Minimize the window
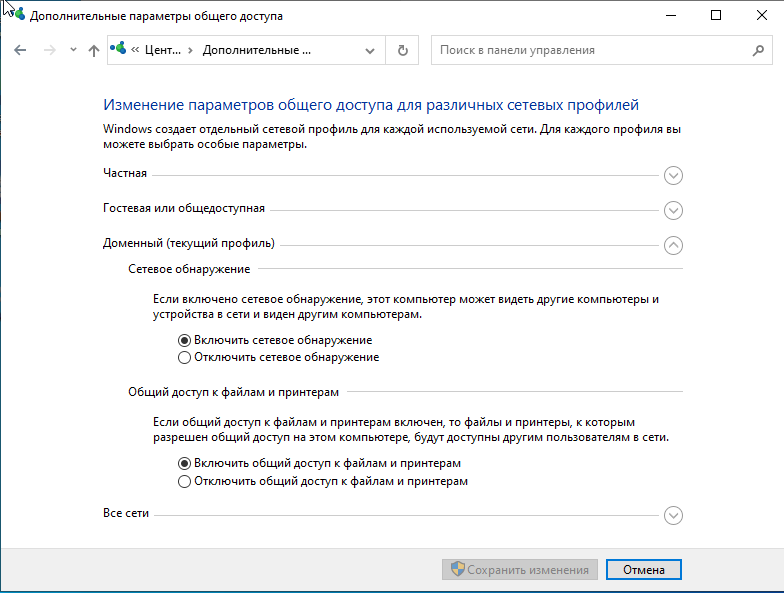784x593 pixels. click(x=670, y=16)
